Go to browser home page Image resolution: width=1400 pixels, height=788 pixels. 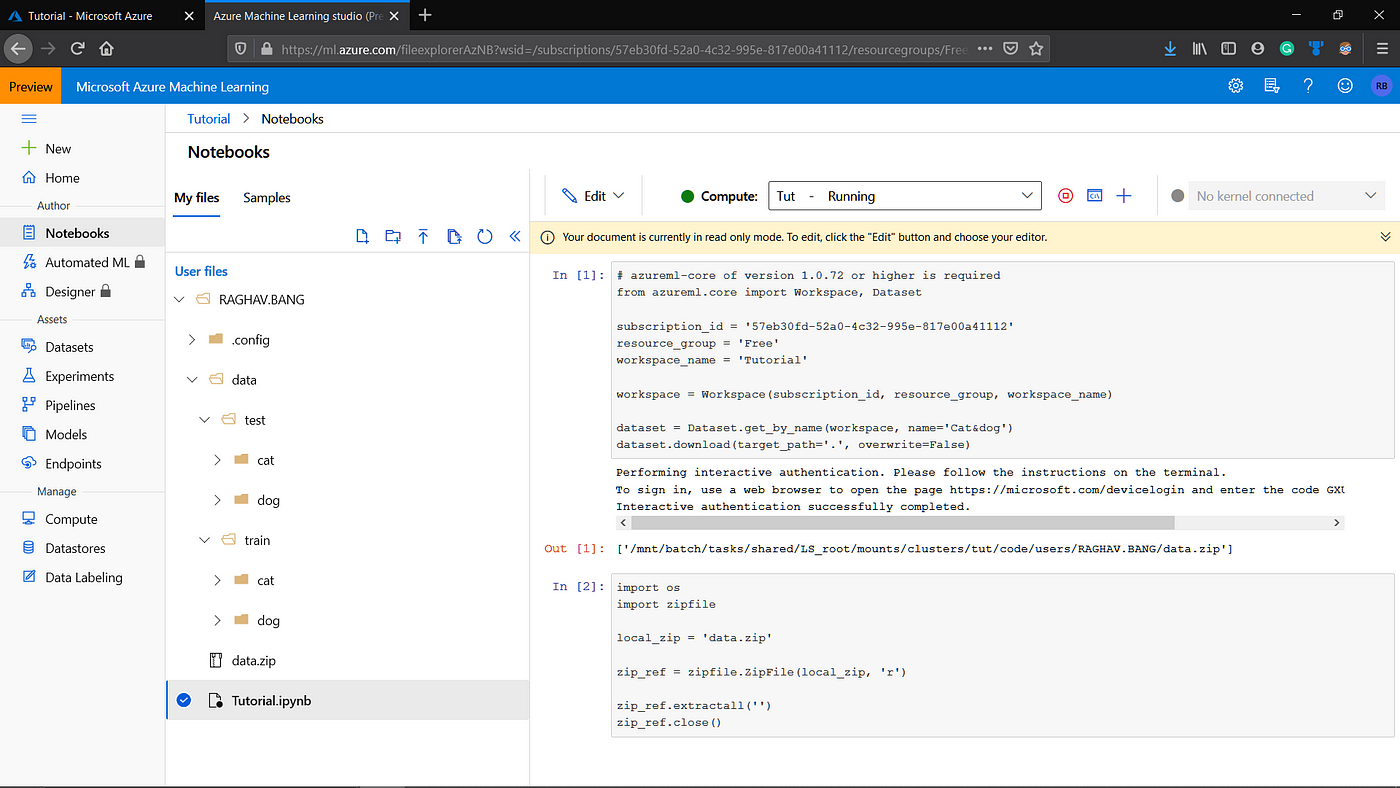[x=106, y=48]
